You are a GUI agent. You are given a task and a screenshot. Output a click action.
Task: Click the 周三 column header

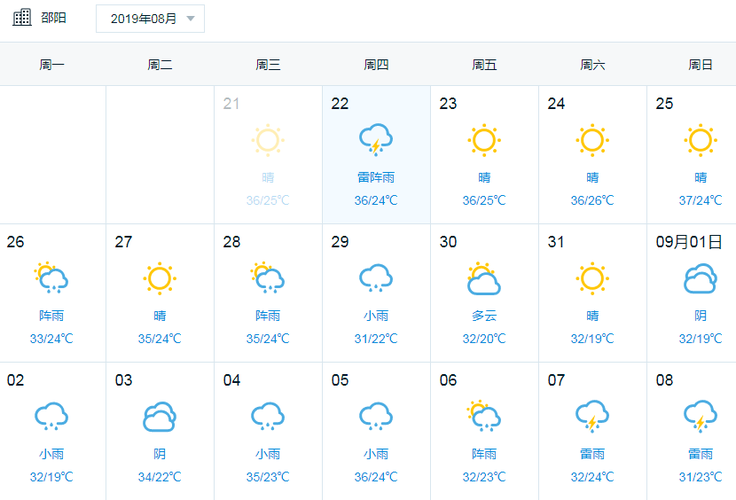click(268, 64)
